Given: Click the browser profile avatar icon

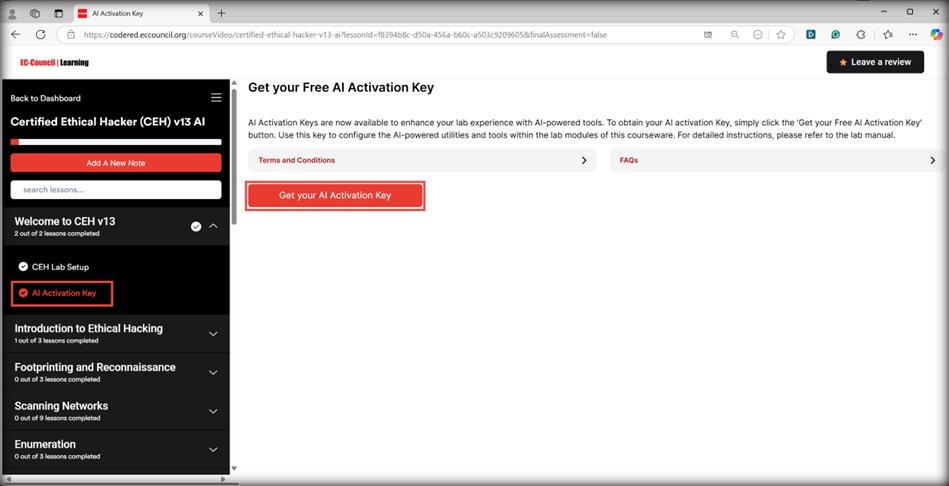Looking at the screenshot, I should click(x=12, y=13).
